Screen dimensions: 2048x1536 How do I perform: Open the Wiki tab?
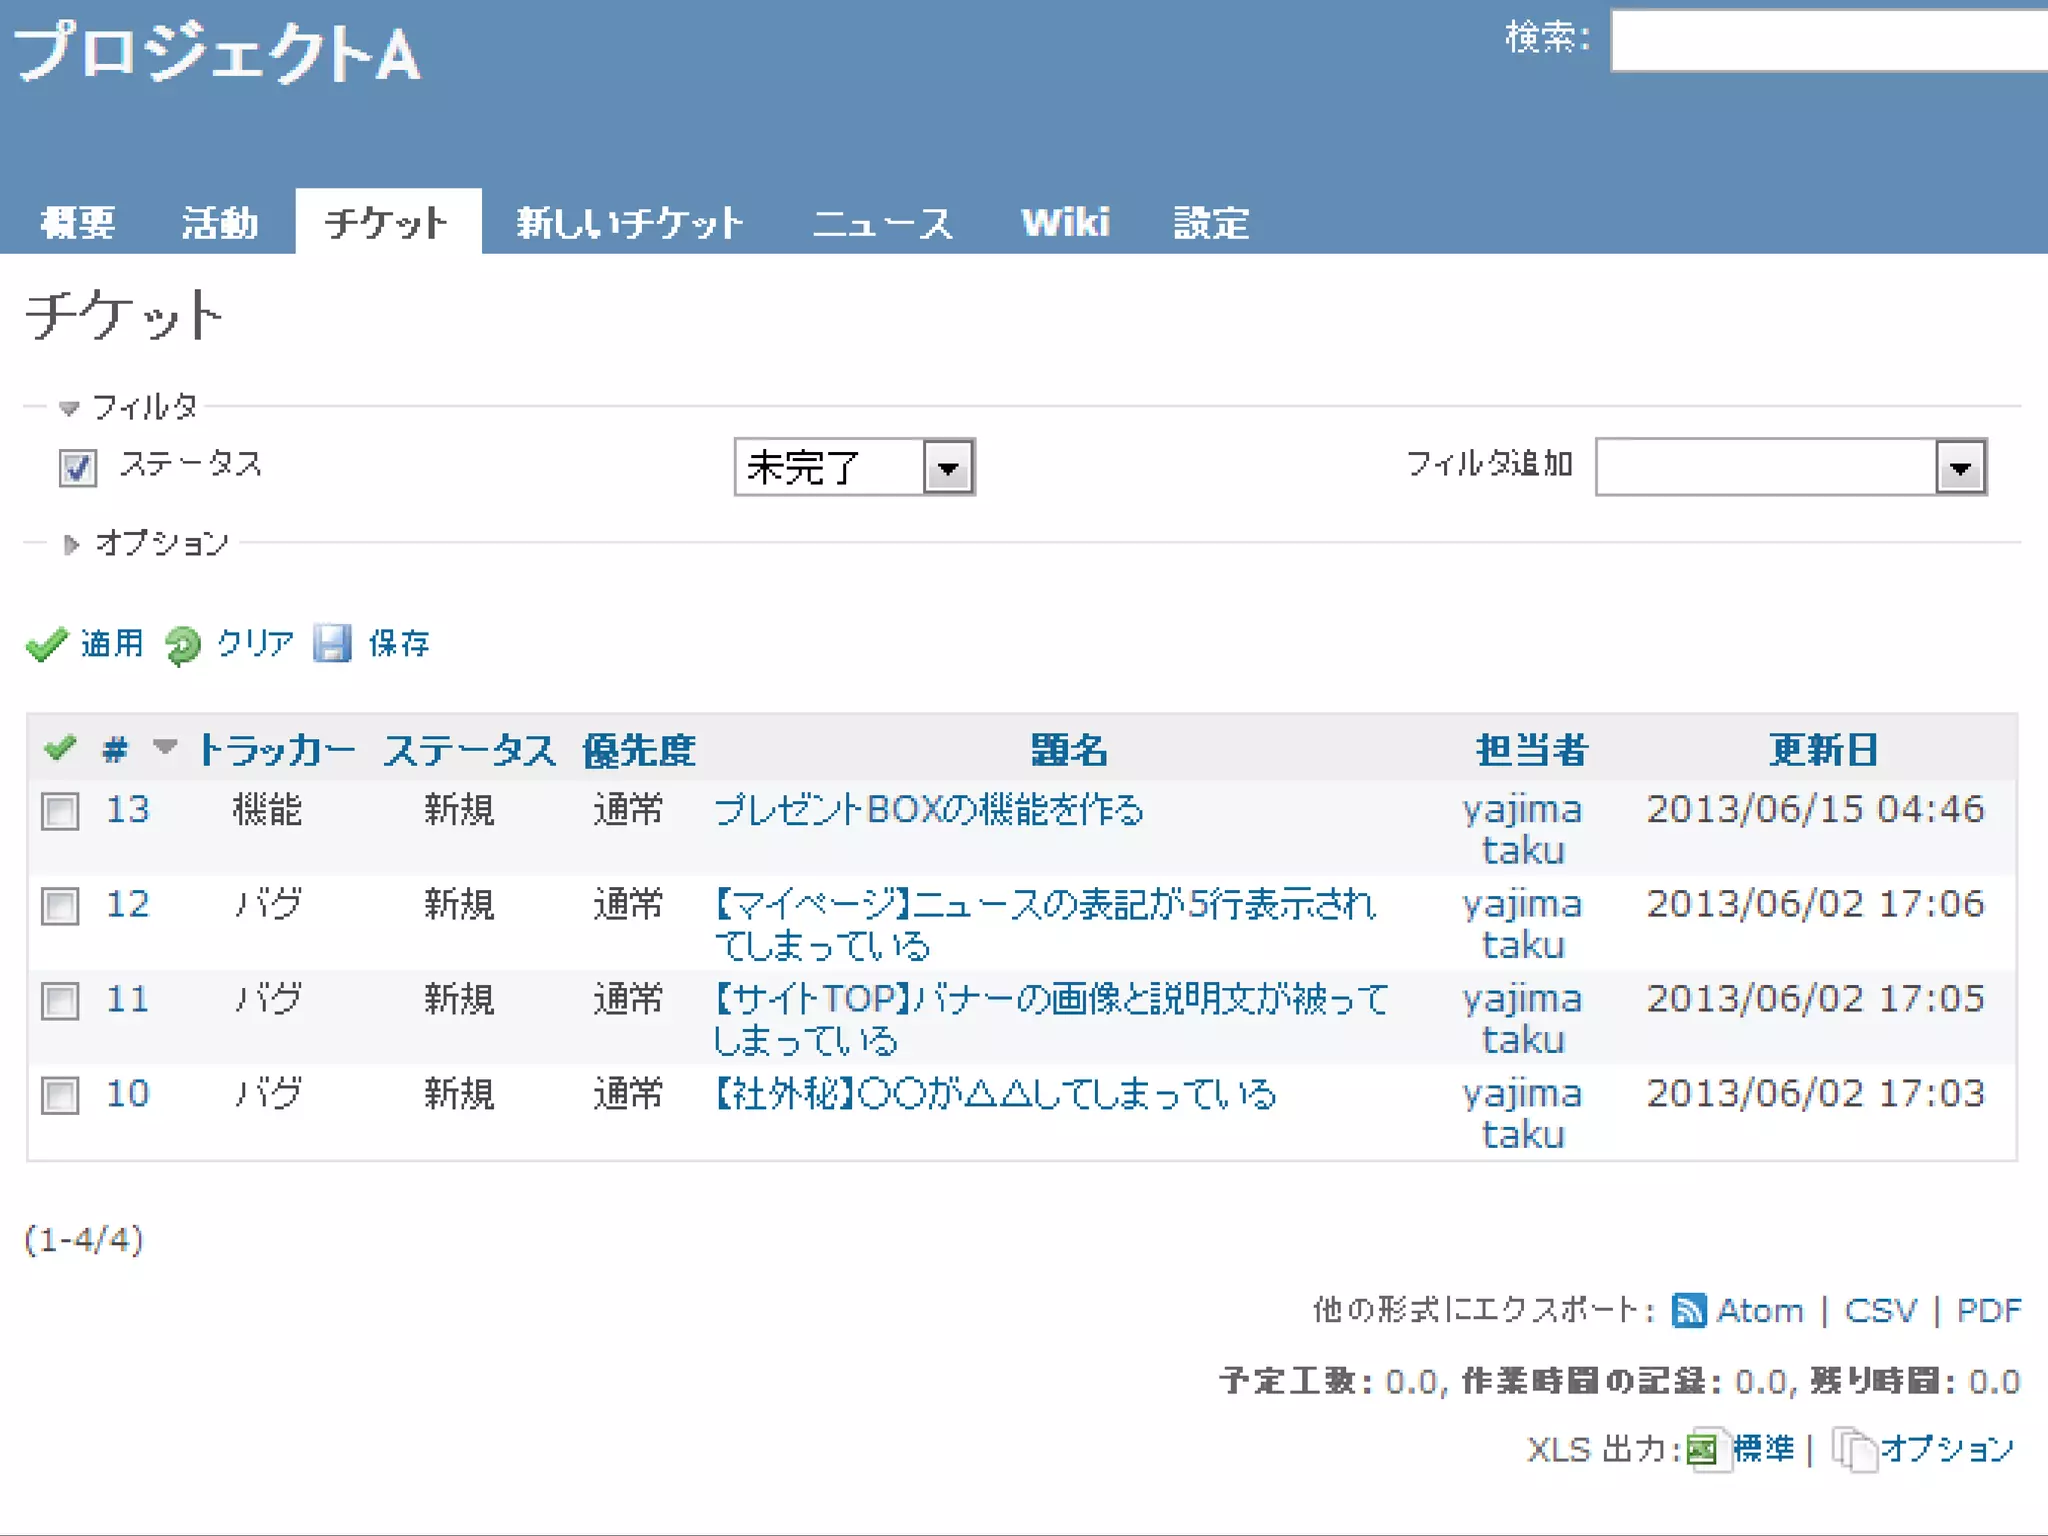point(1065,222)
